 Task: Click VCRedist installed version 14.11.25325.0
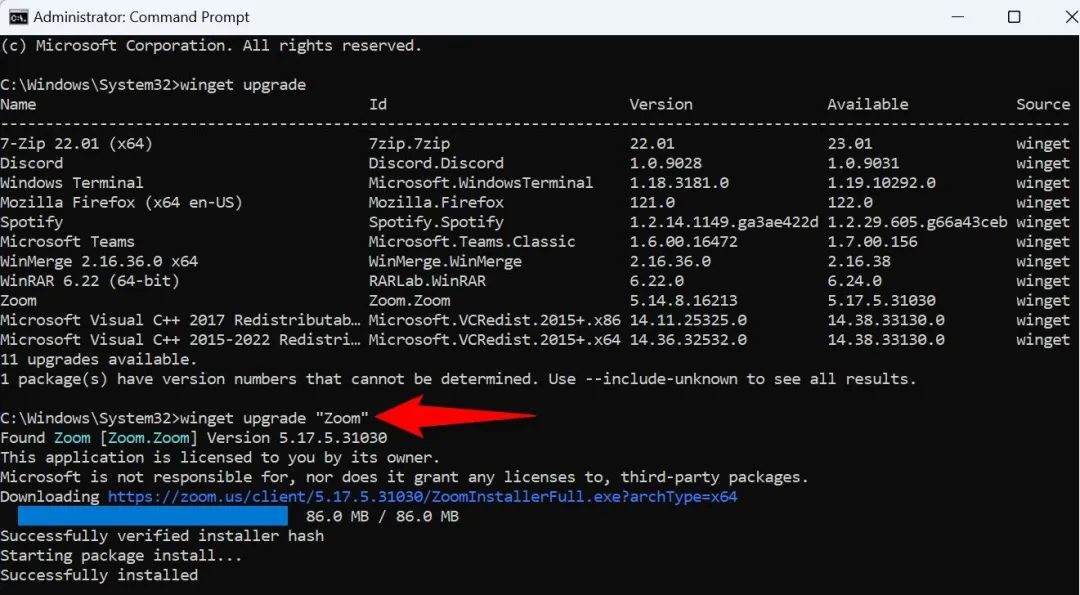point(688,320)
